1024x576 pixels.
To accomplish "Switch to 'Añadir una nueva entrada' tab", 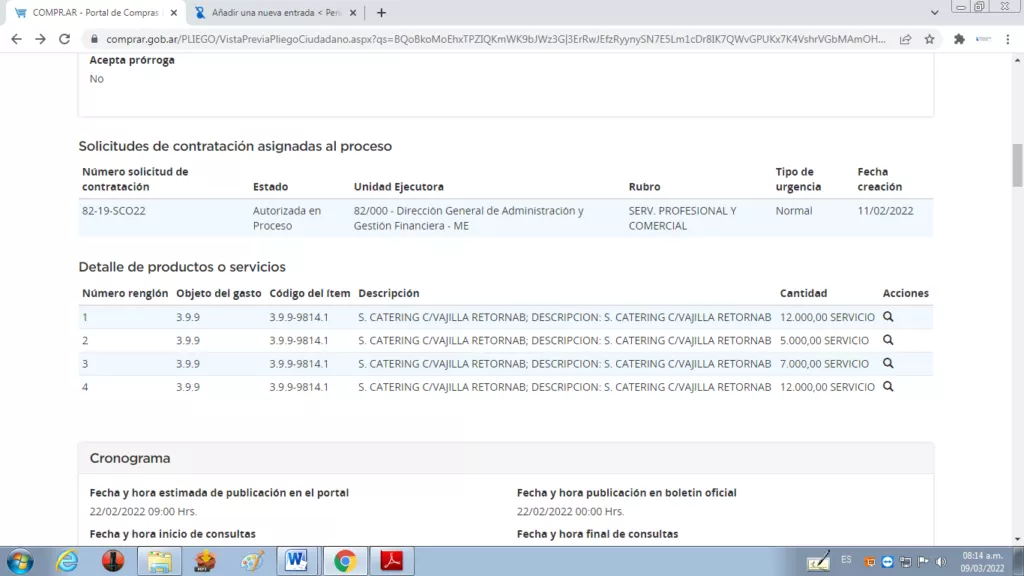I will tap(270, 13).
